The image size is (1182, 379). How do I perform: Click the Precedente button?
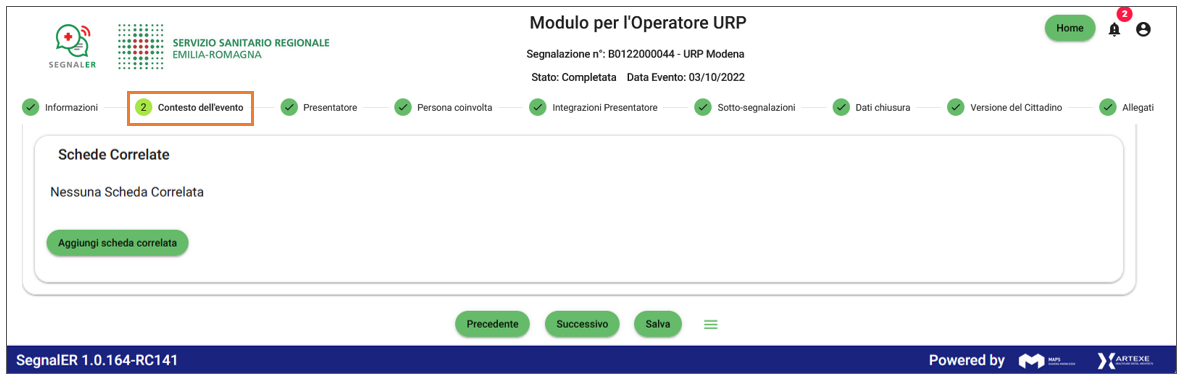pos(492,324)
